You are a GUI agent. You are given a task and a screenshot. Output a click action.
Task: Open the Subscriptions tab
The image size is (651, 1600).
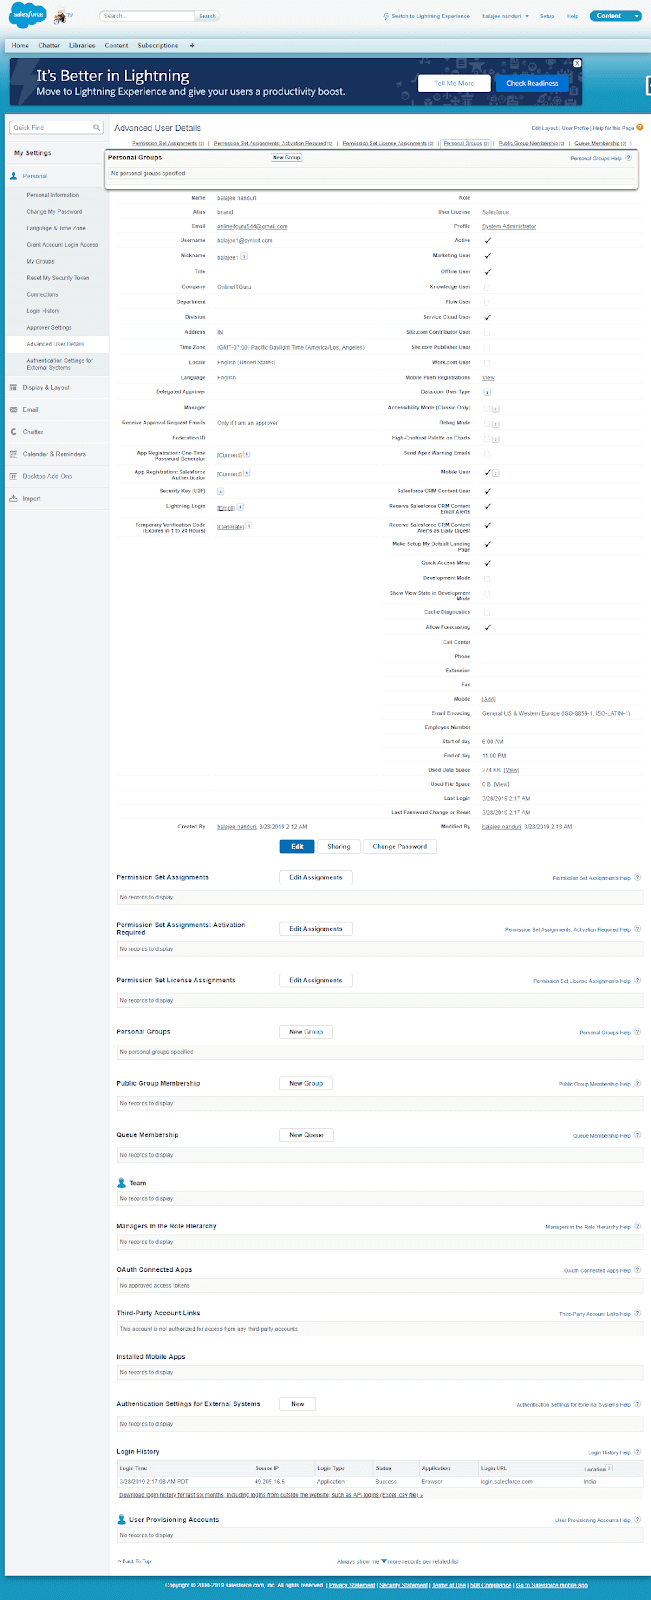tap(158, 46)
